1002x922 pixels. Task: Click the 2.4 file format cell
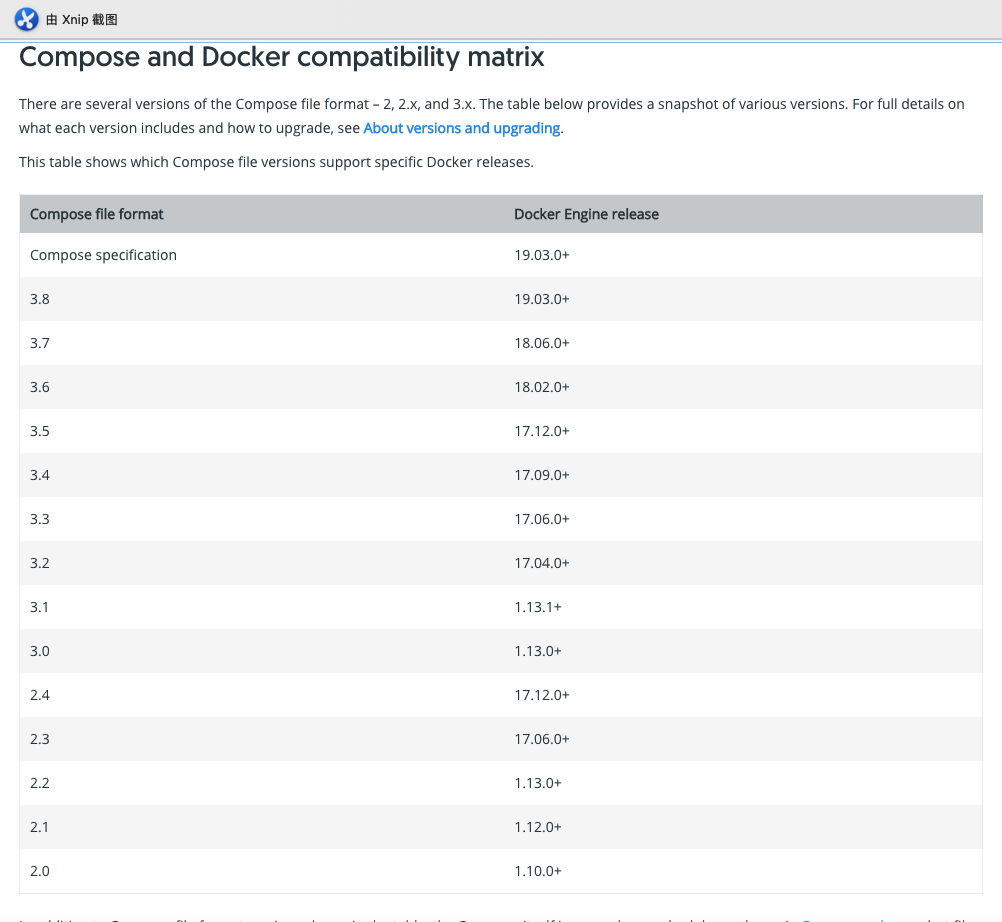(40, 695)
